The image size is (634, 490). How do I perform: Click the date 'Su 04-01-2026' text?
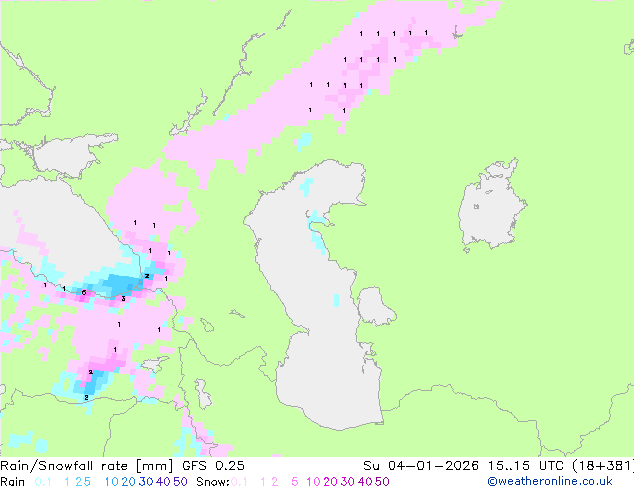coord(421,466)
